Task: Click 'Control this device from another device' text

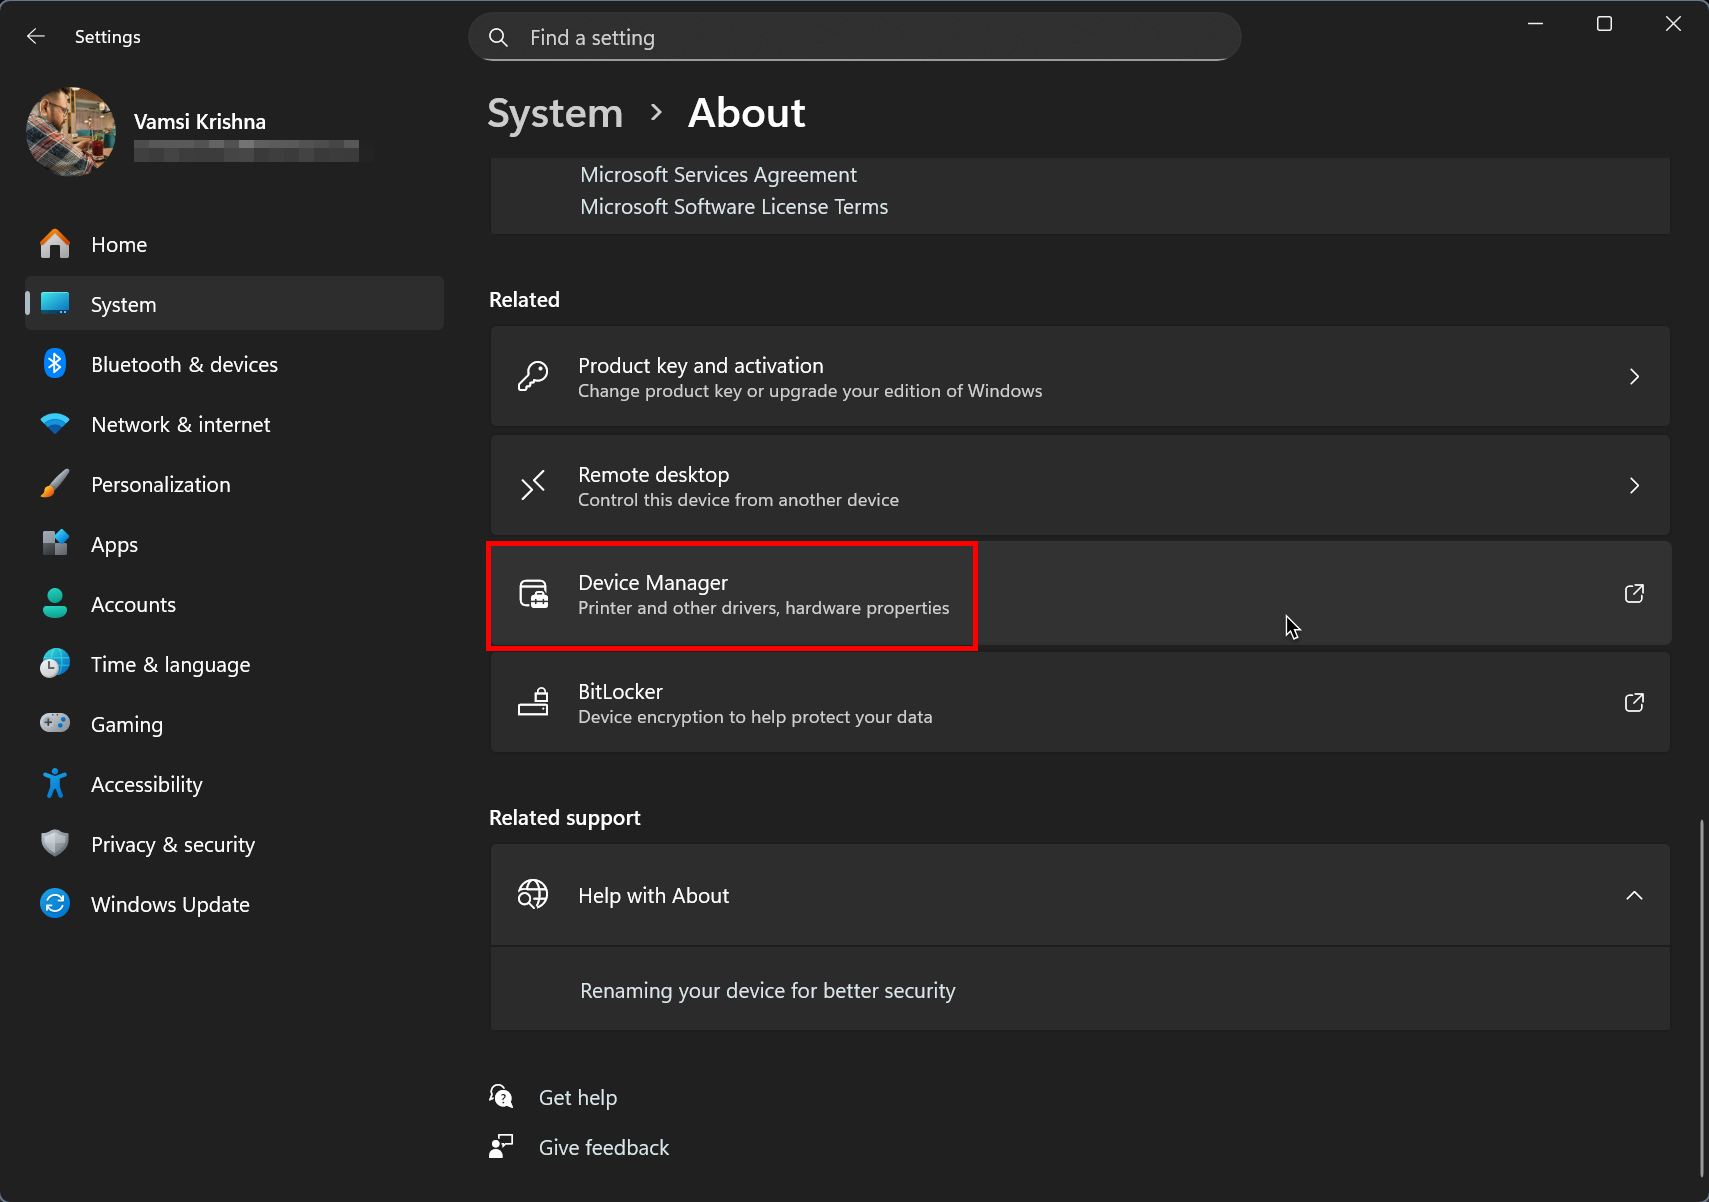Action: pyautogui.click(x=738, y=500)
